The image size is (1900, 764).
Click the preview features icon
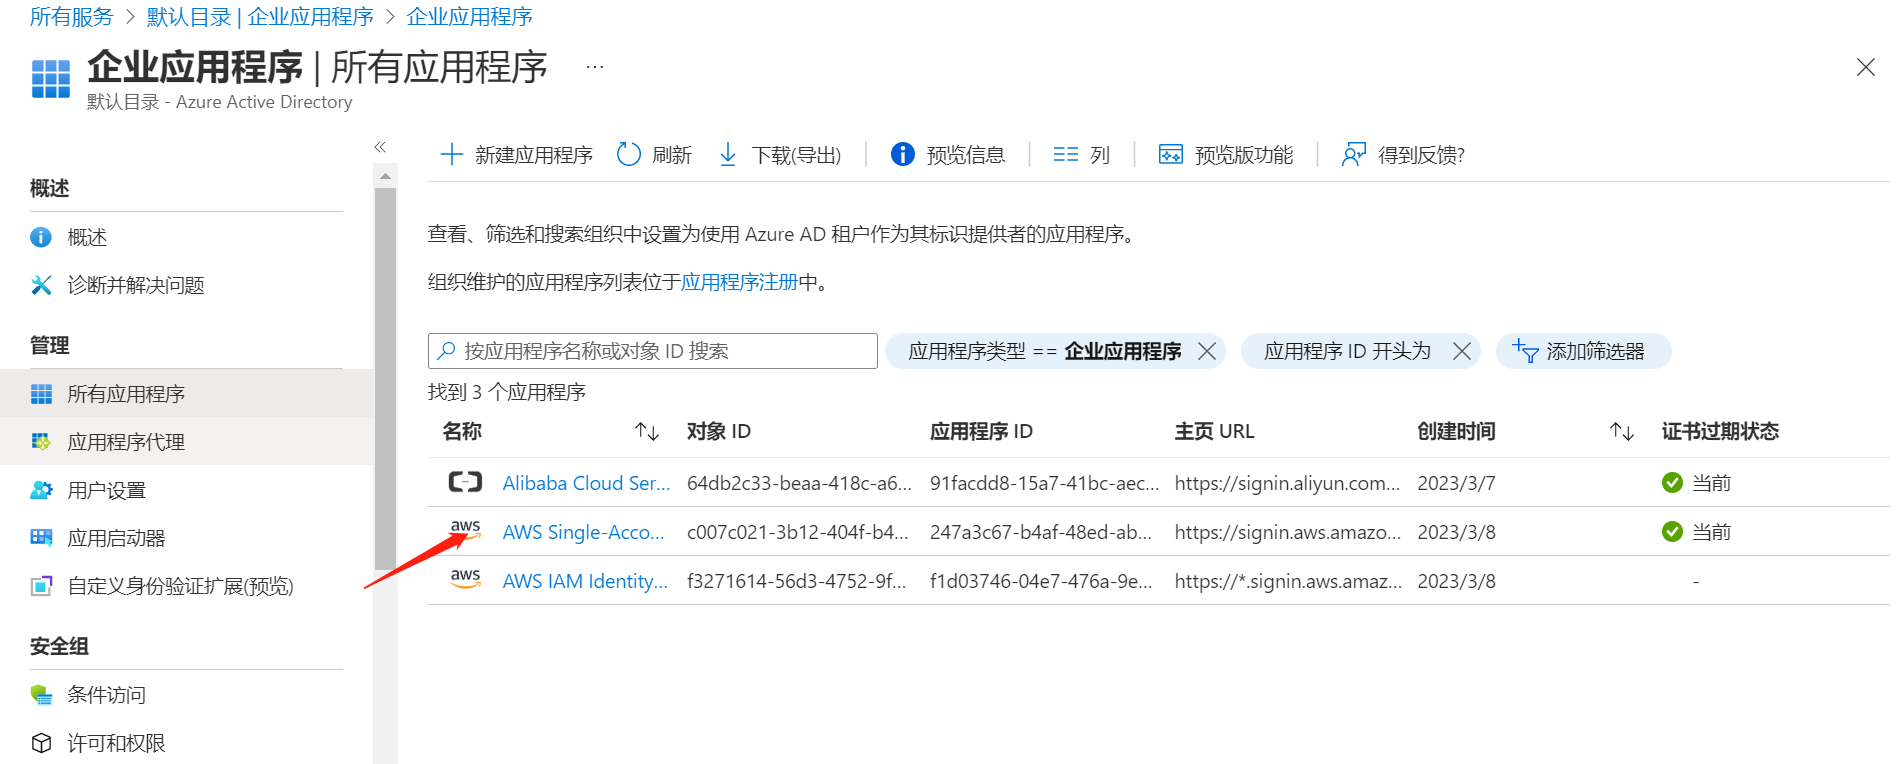point(1171,154)
